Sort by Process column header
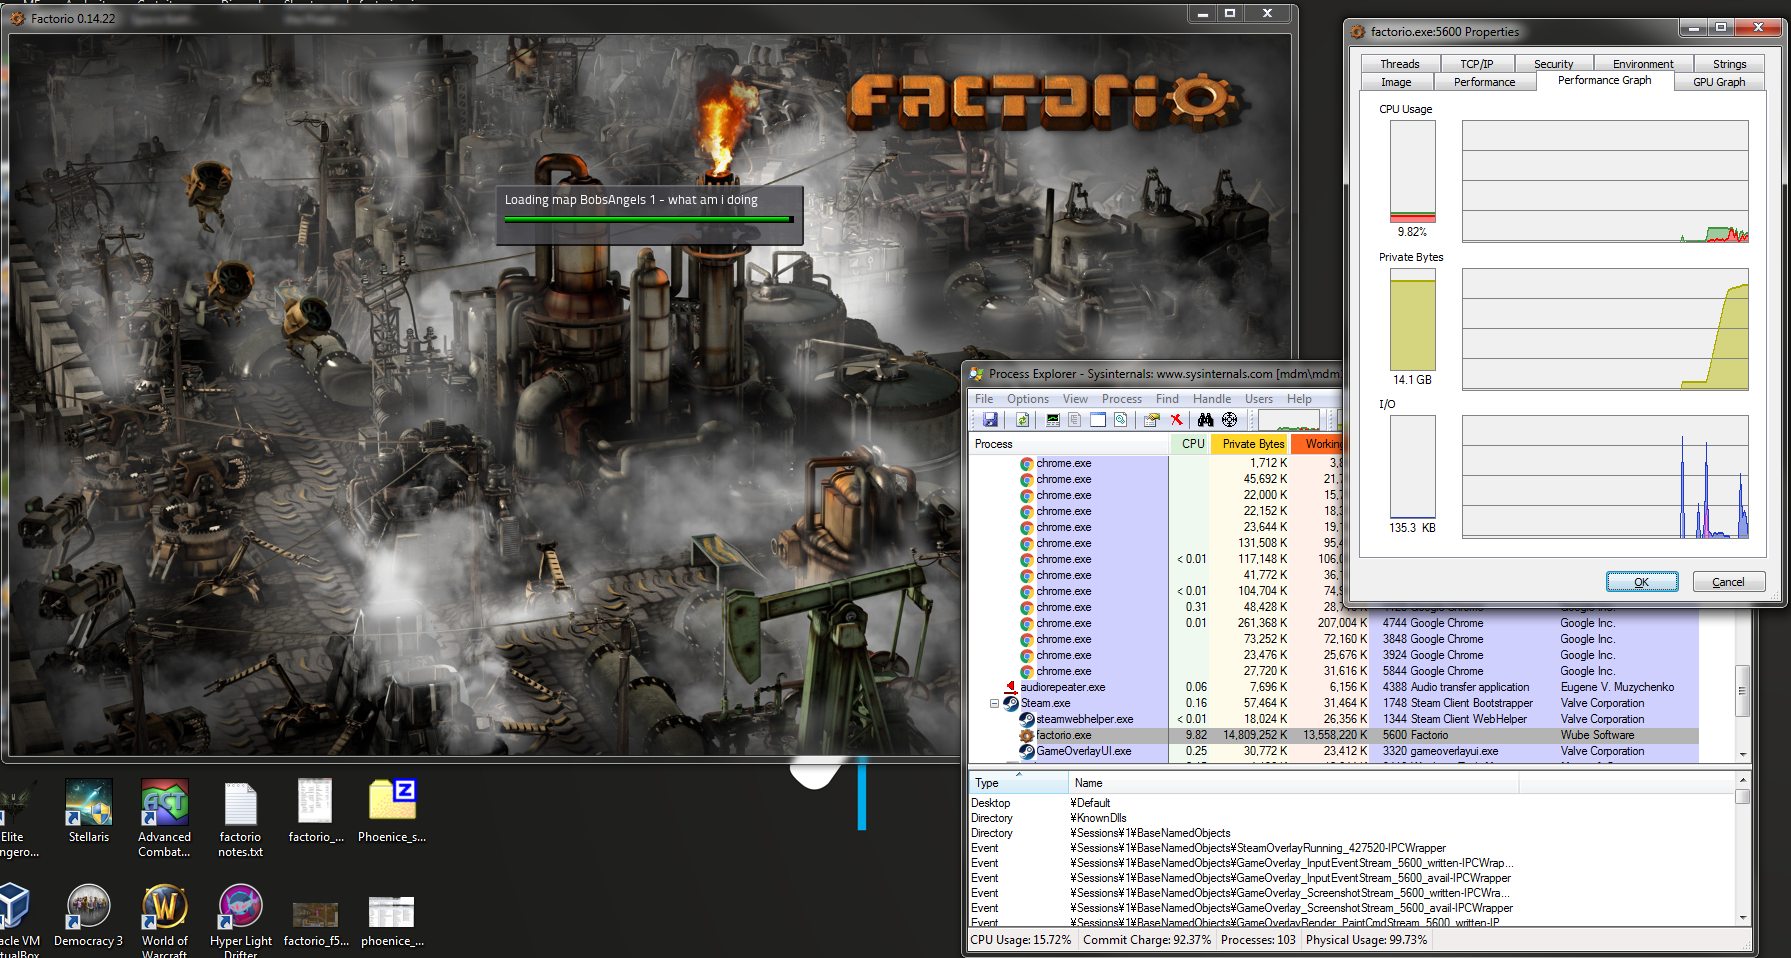Viewport: 1791px width, 958px height. [x=1069, y=444]
